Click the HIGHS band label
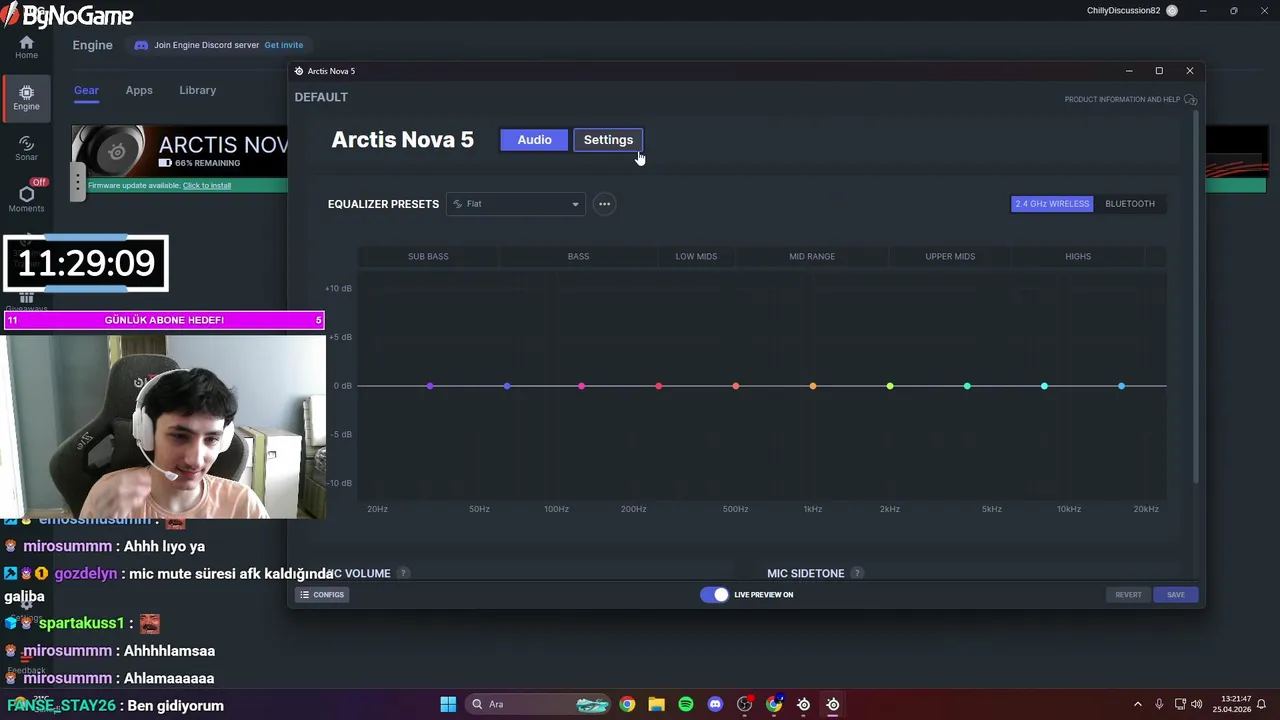Viewport: 1280px width, 720px height. 1078,257
